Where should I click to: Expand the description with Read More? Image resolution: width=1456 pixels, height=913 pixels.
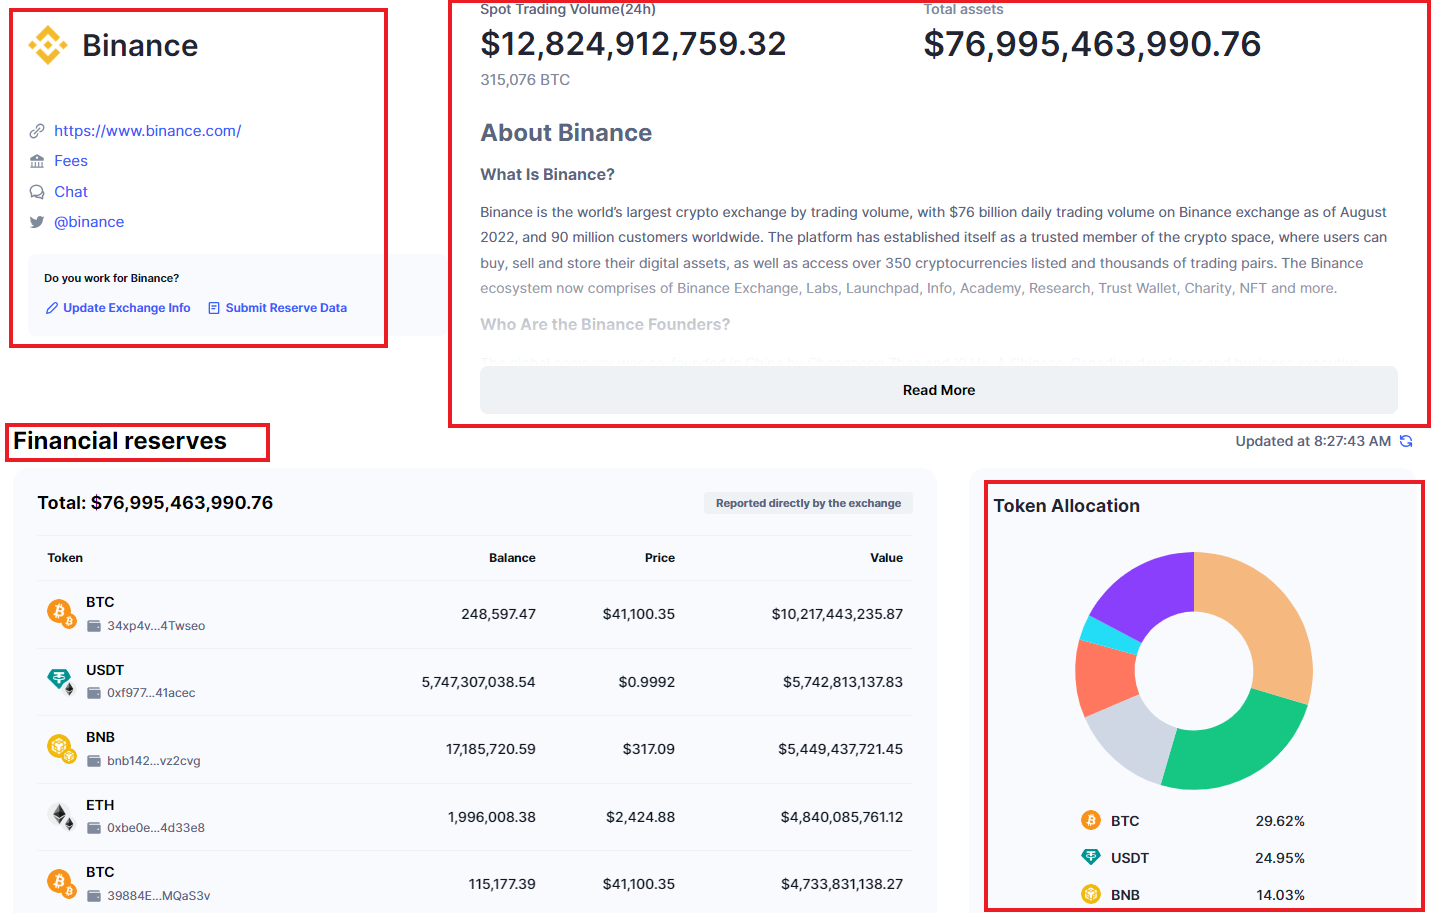(x=939, y=390)
